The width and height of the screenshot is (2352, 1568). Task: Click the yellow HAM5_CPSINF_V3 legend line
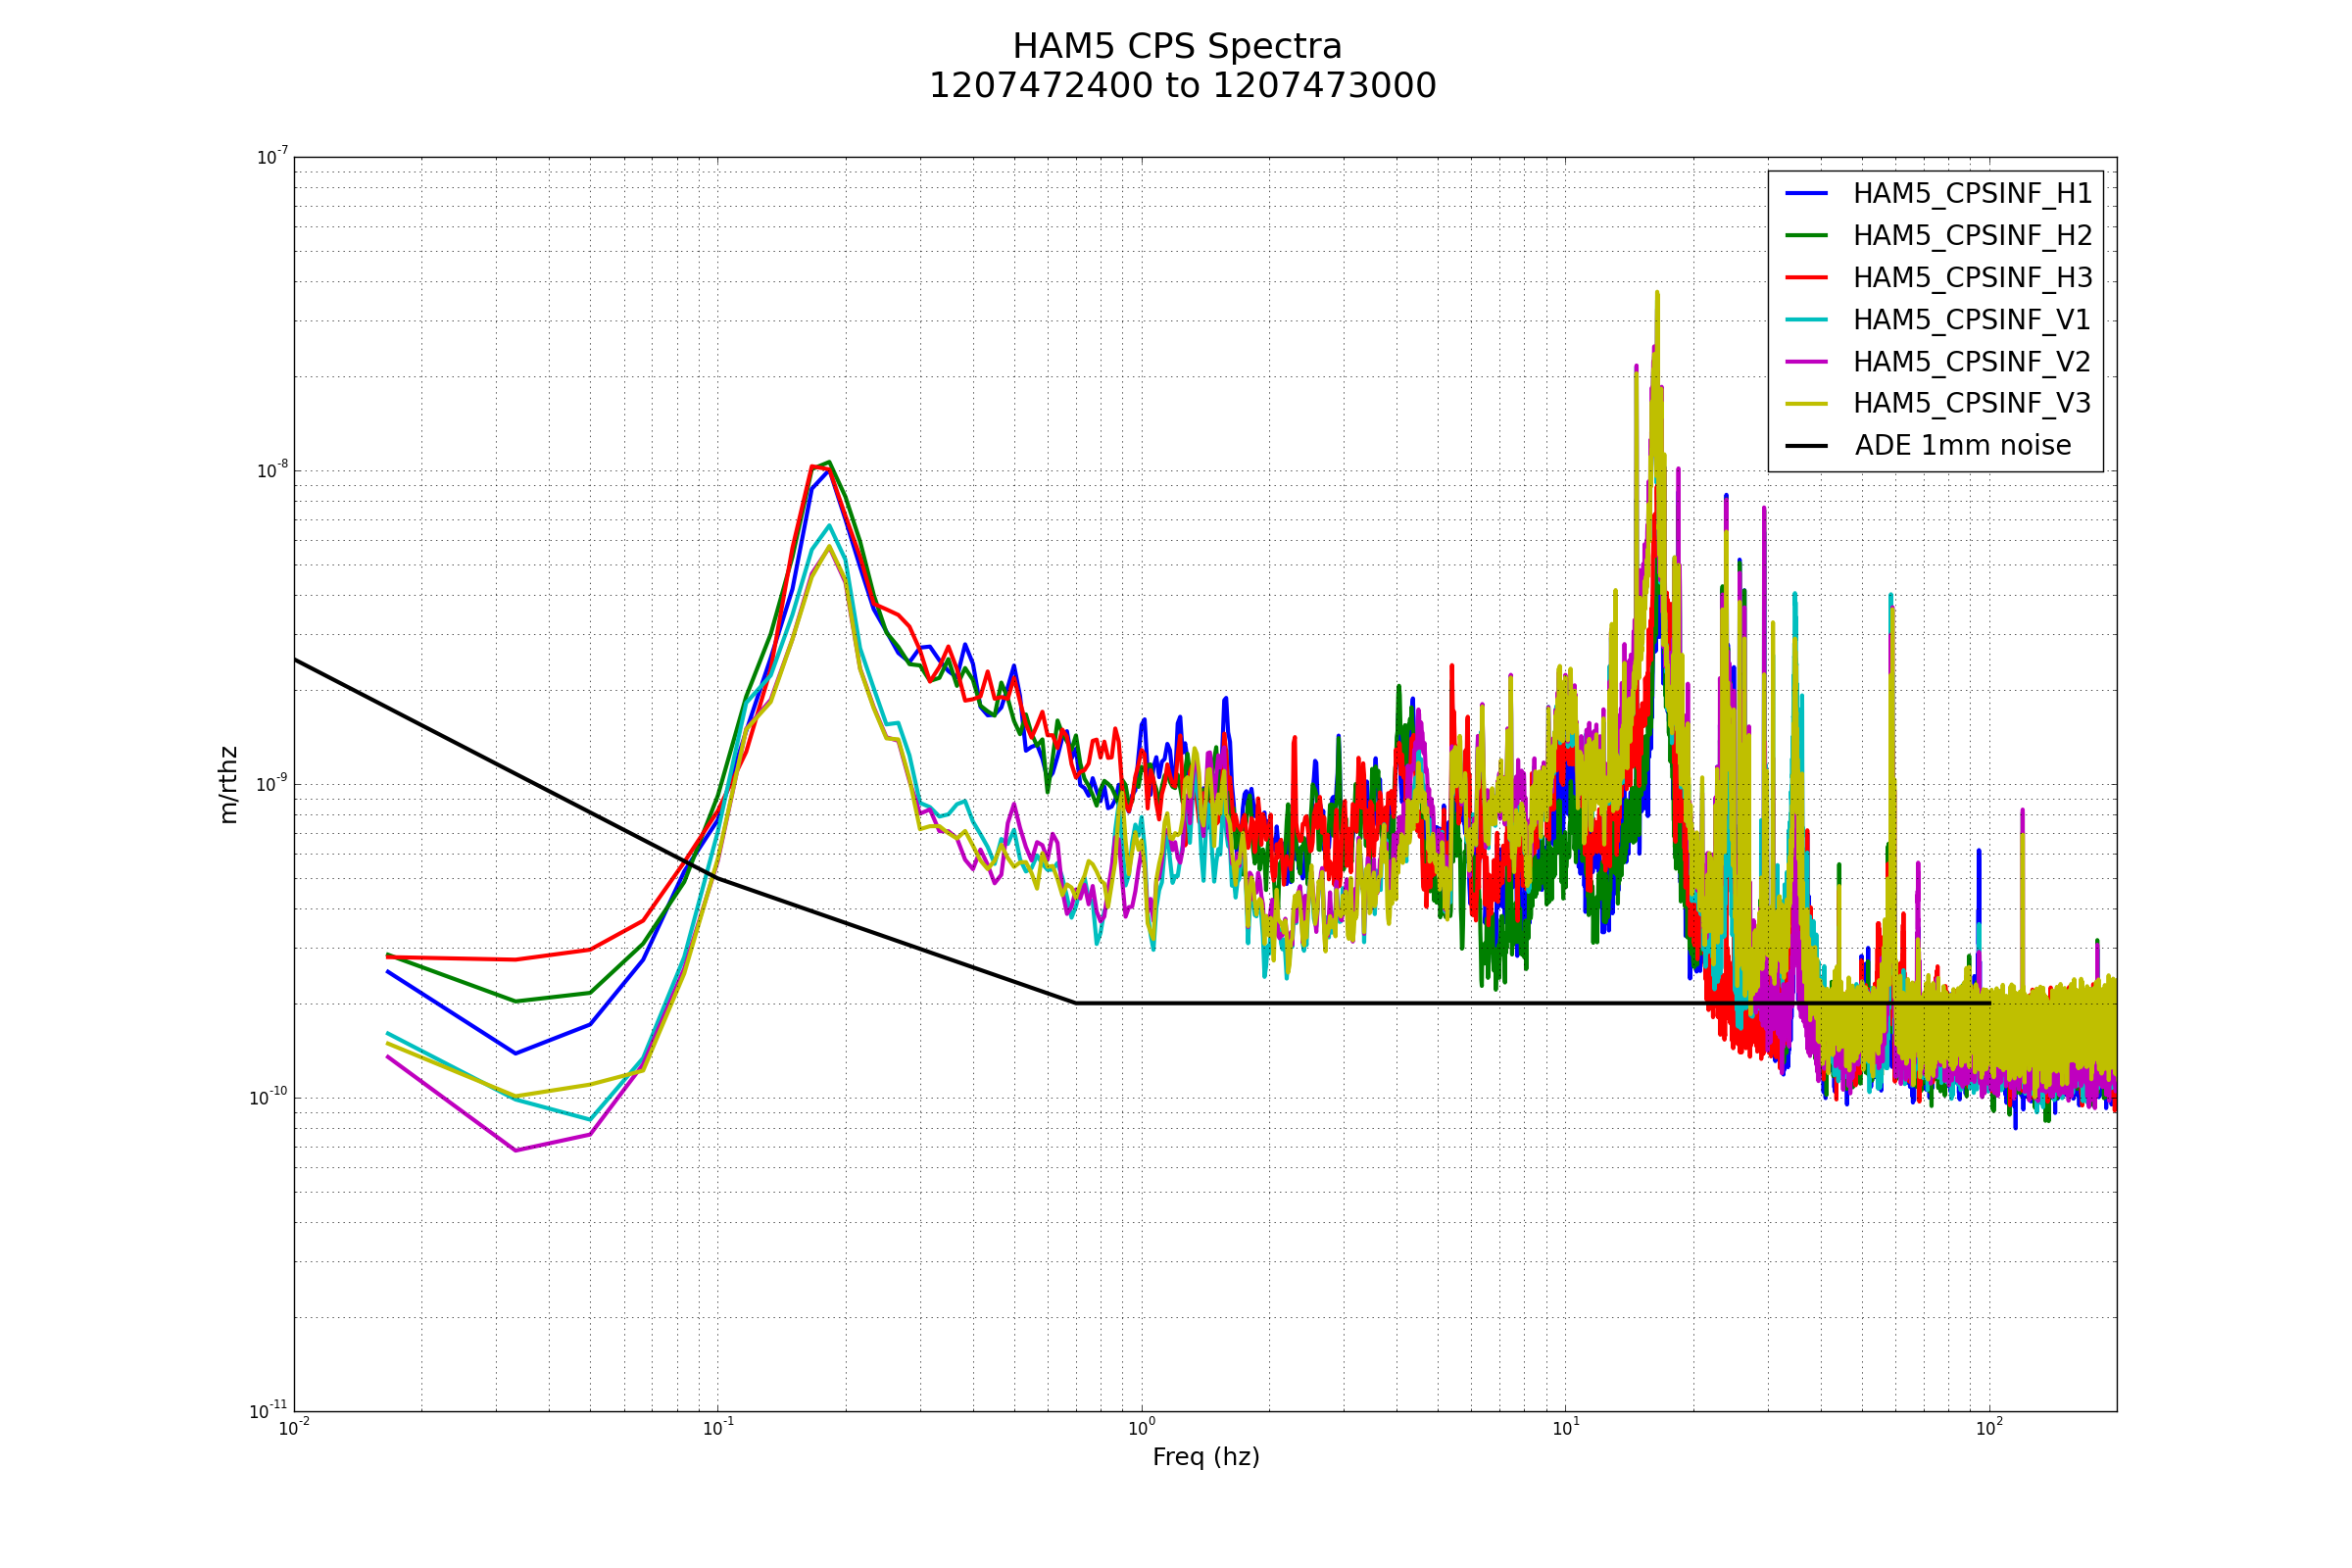(x=1806, y=404)
